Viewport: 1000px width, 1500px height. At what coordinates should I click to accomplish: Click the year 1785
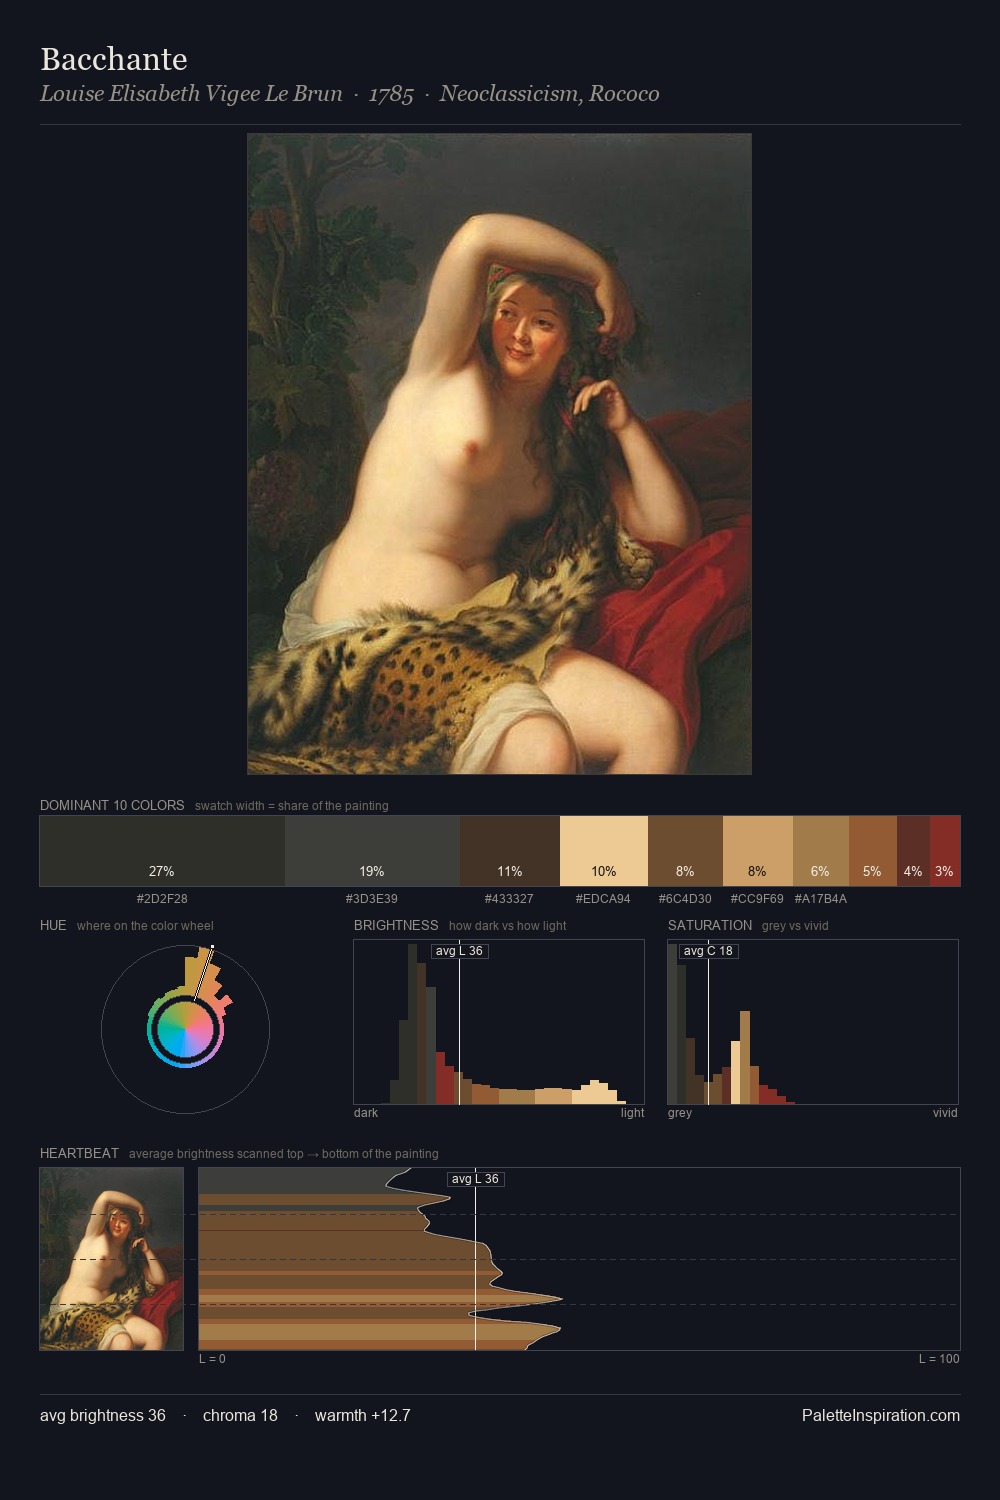tap(391, 94)
